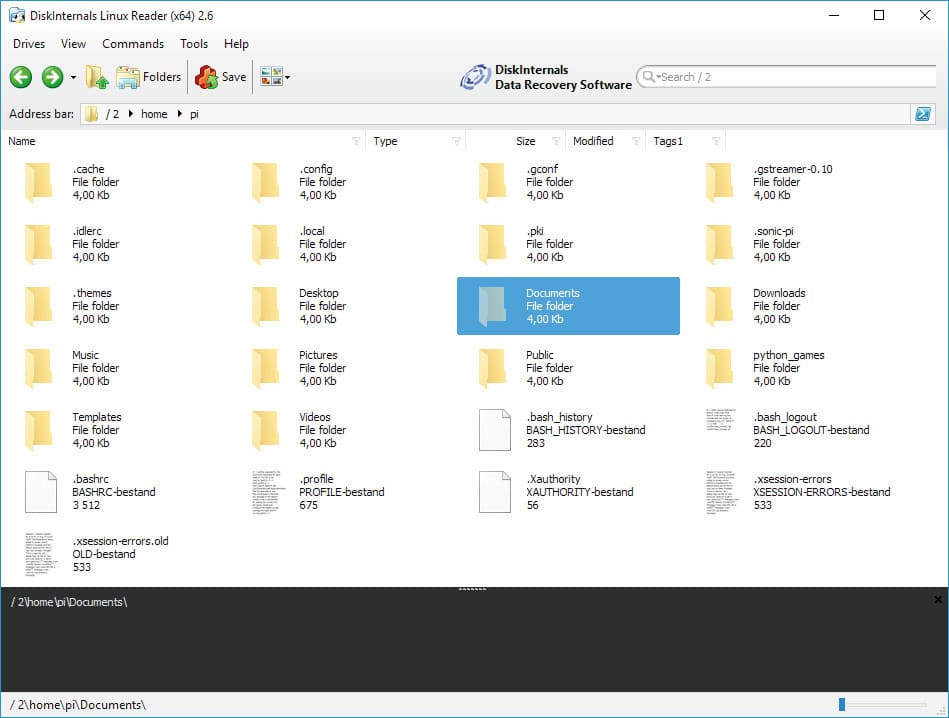Click the DiskInternals logo
Image resolution: width=949 pixels, height=718 pixels.
474,77
